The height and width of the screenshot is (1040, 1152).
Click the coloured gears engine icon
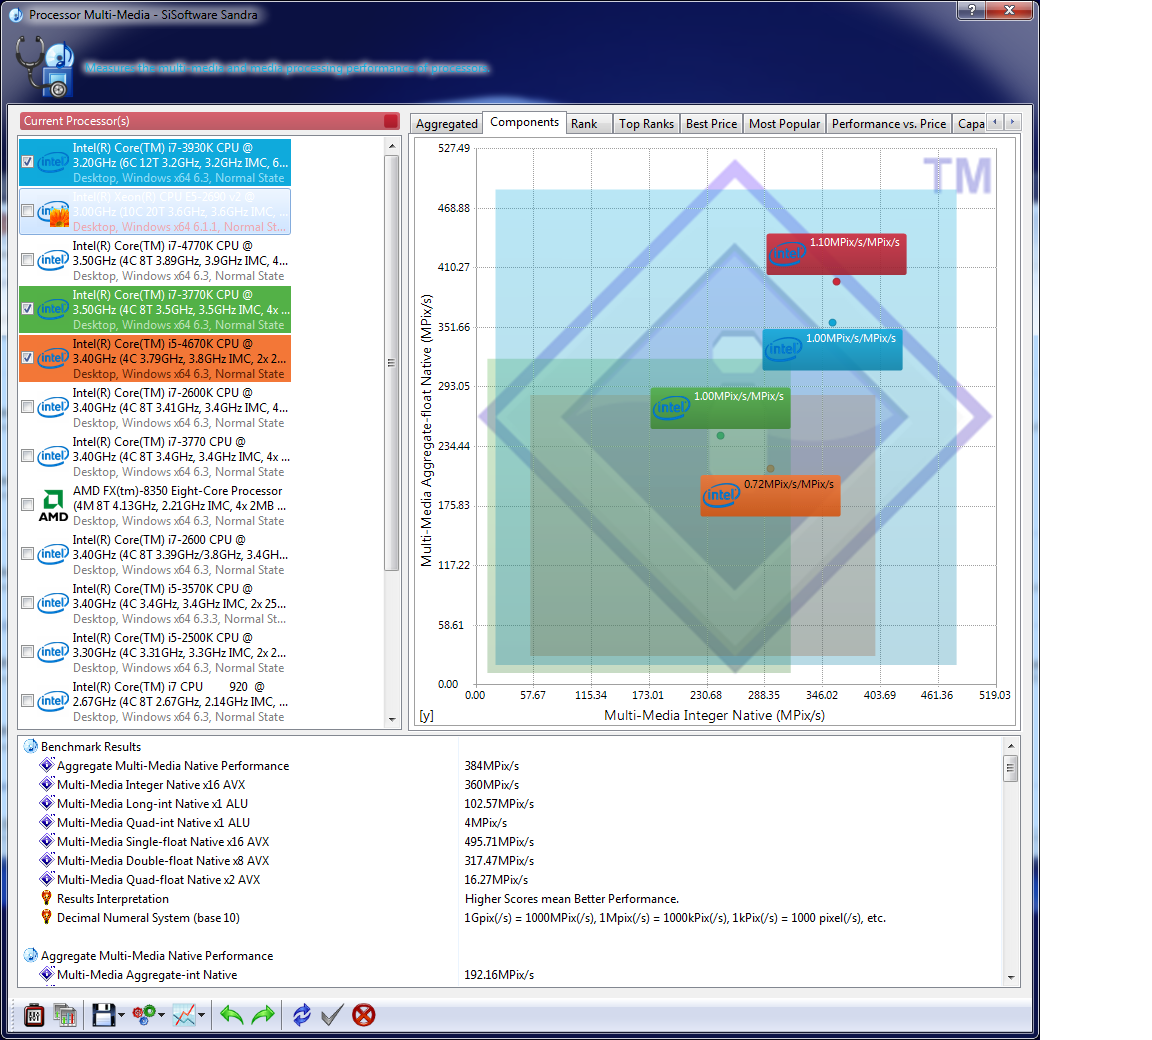[x=144, y=1015]
